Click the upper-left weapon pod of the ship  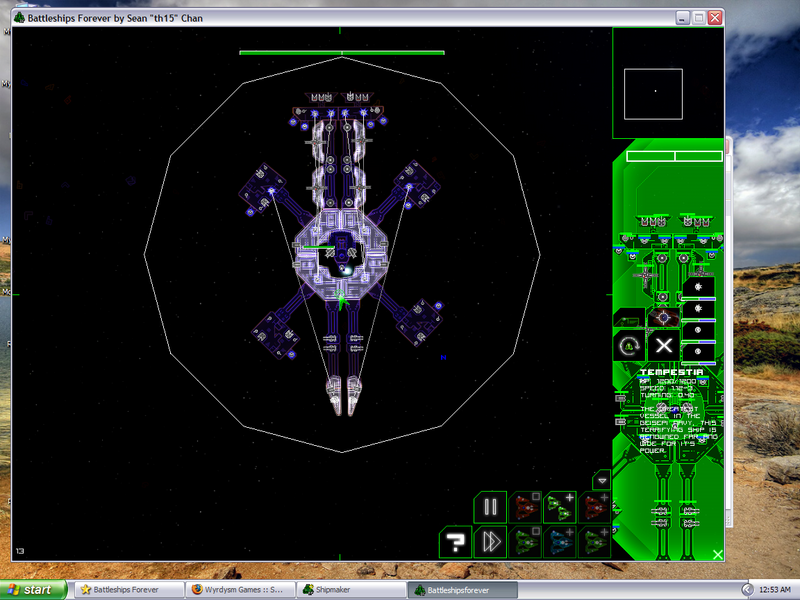coord(263,188)
